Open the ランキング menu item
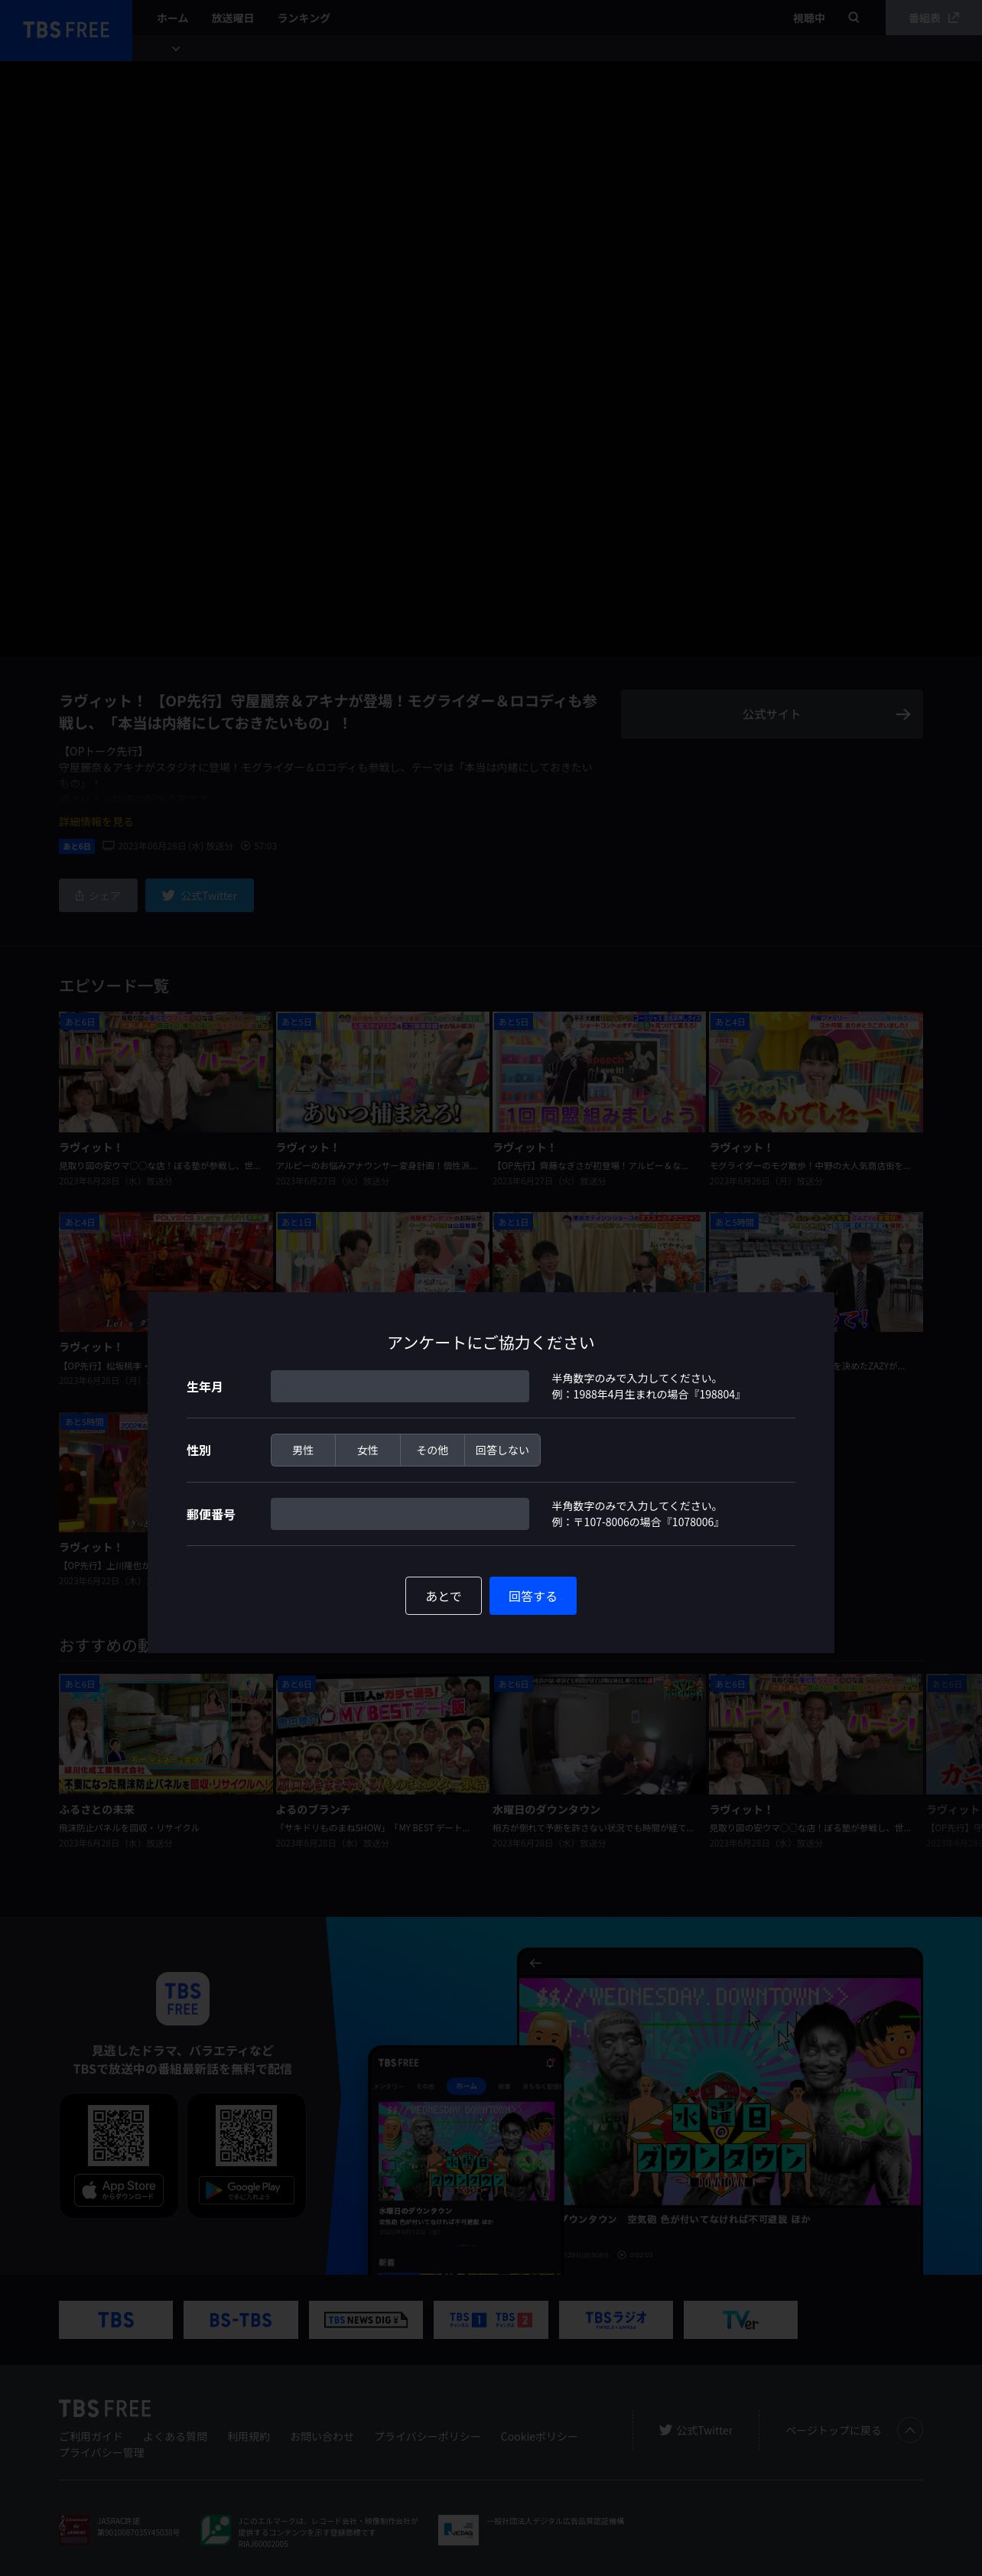This screenshot has height=2576, width=982. 304,18
